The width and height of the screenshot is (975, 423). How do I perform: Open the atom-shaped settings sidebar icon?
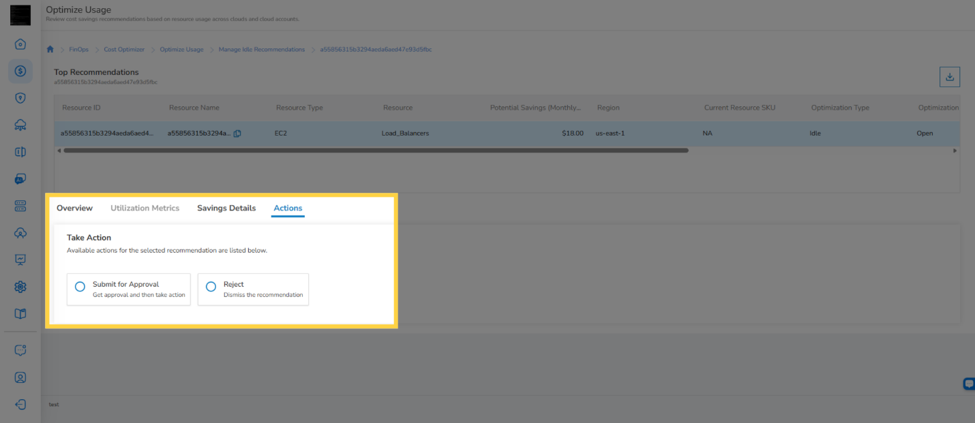tap(21, 287)
